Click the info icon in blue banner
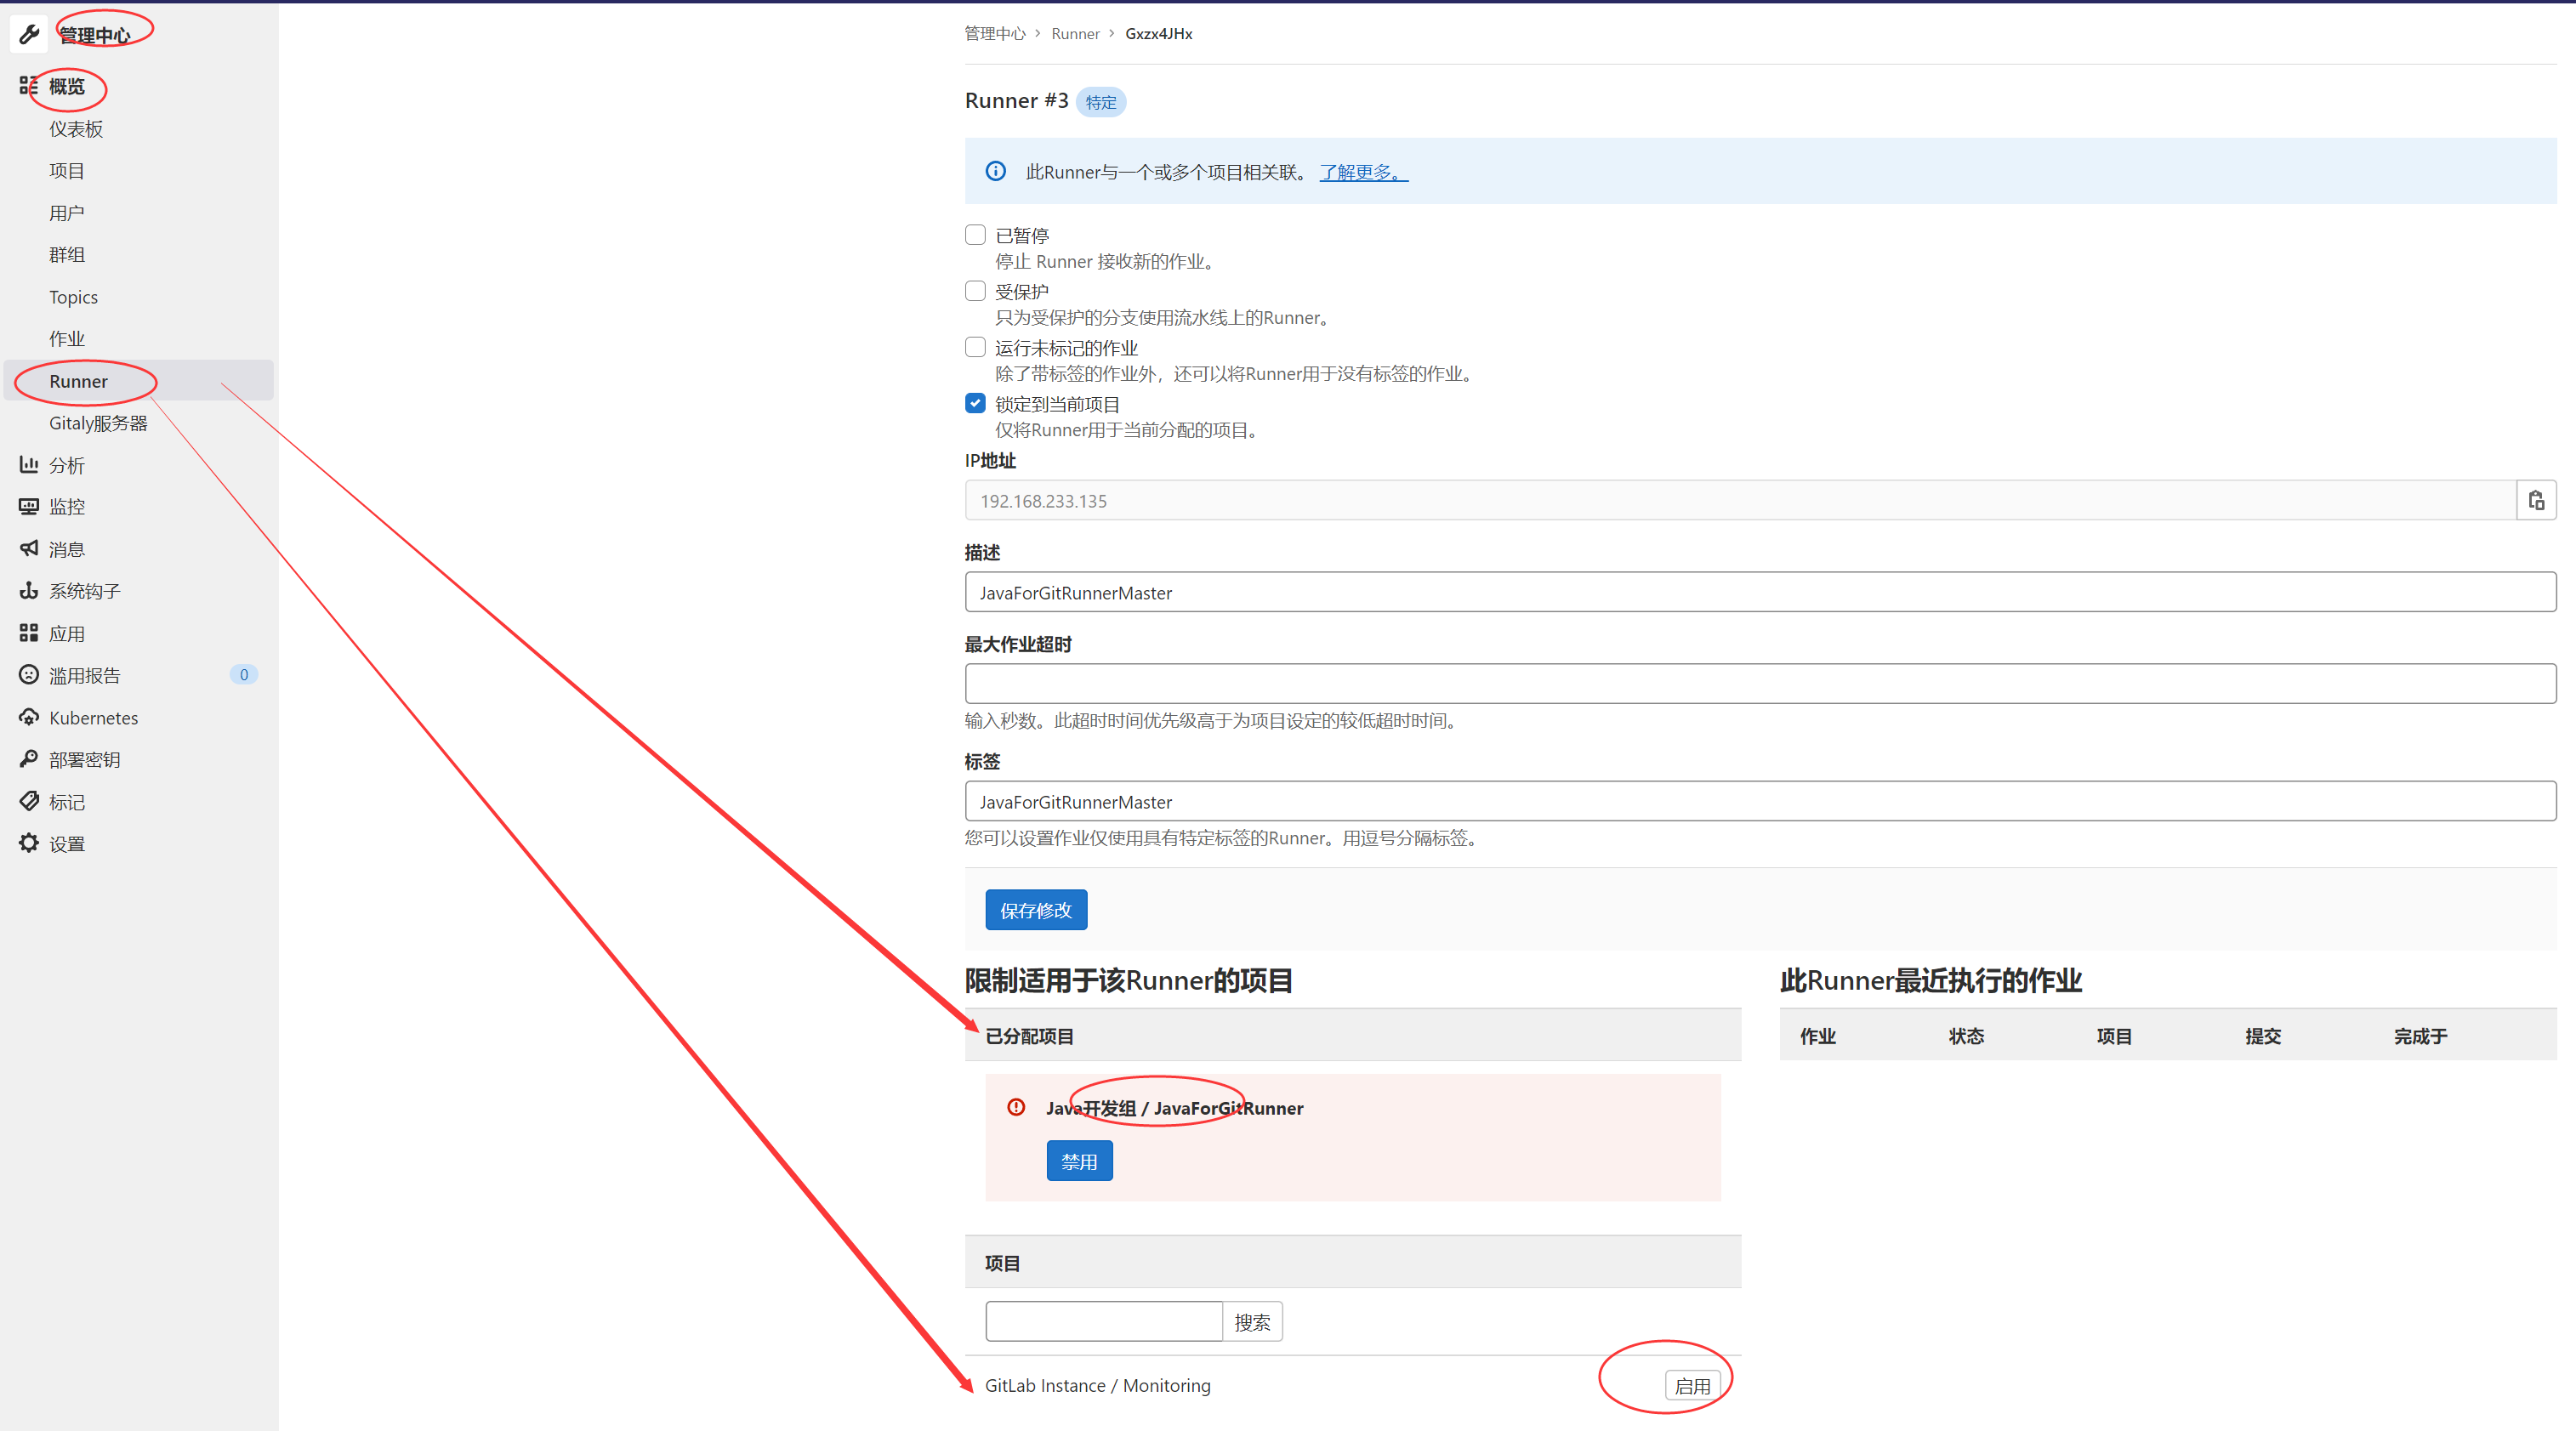2576x1431 pixels. (995, 171)
